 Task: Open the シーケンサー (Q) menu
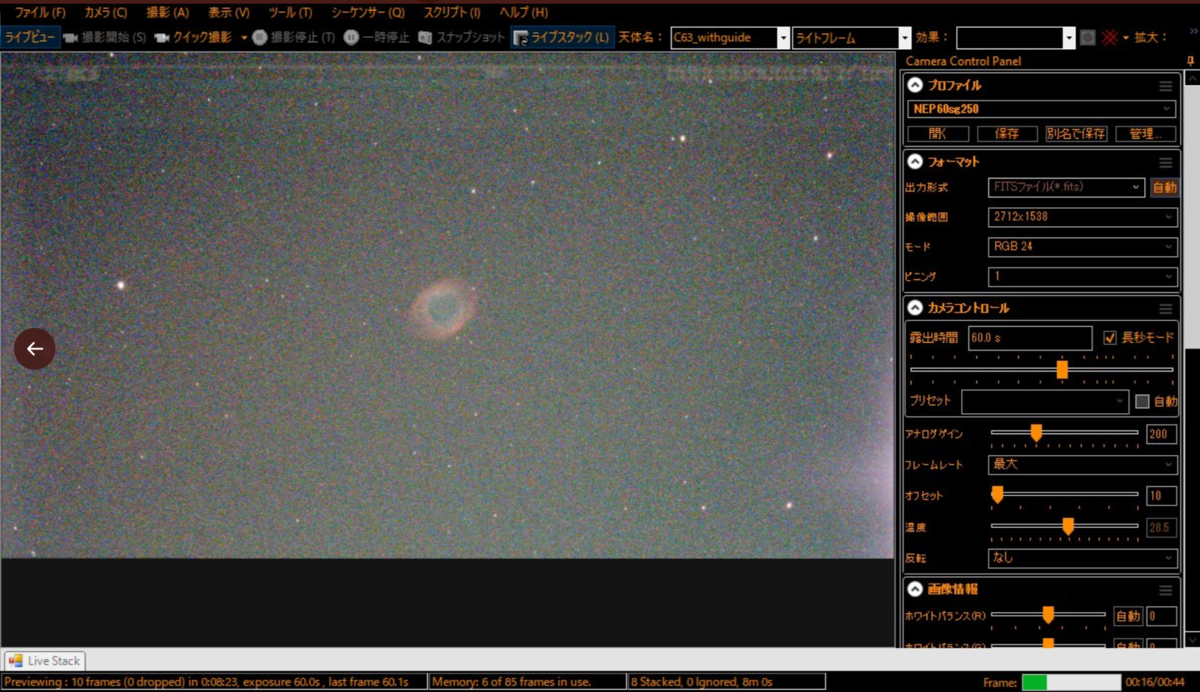click(x=368, y=12)
